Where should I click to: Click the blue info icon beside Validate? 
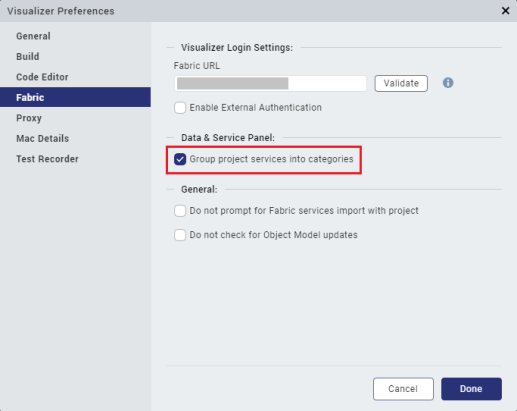[x=448, y=83]
